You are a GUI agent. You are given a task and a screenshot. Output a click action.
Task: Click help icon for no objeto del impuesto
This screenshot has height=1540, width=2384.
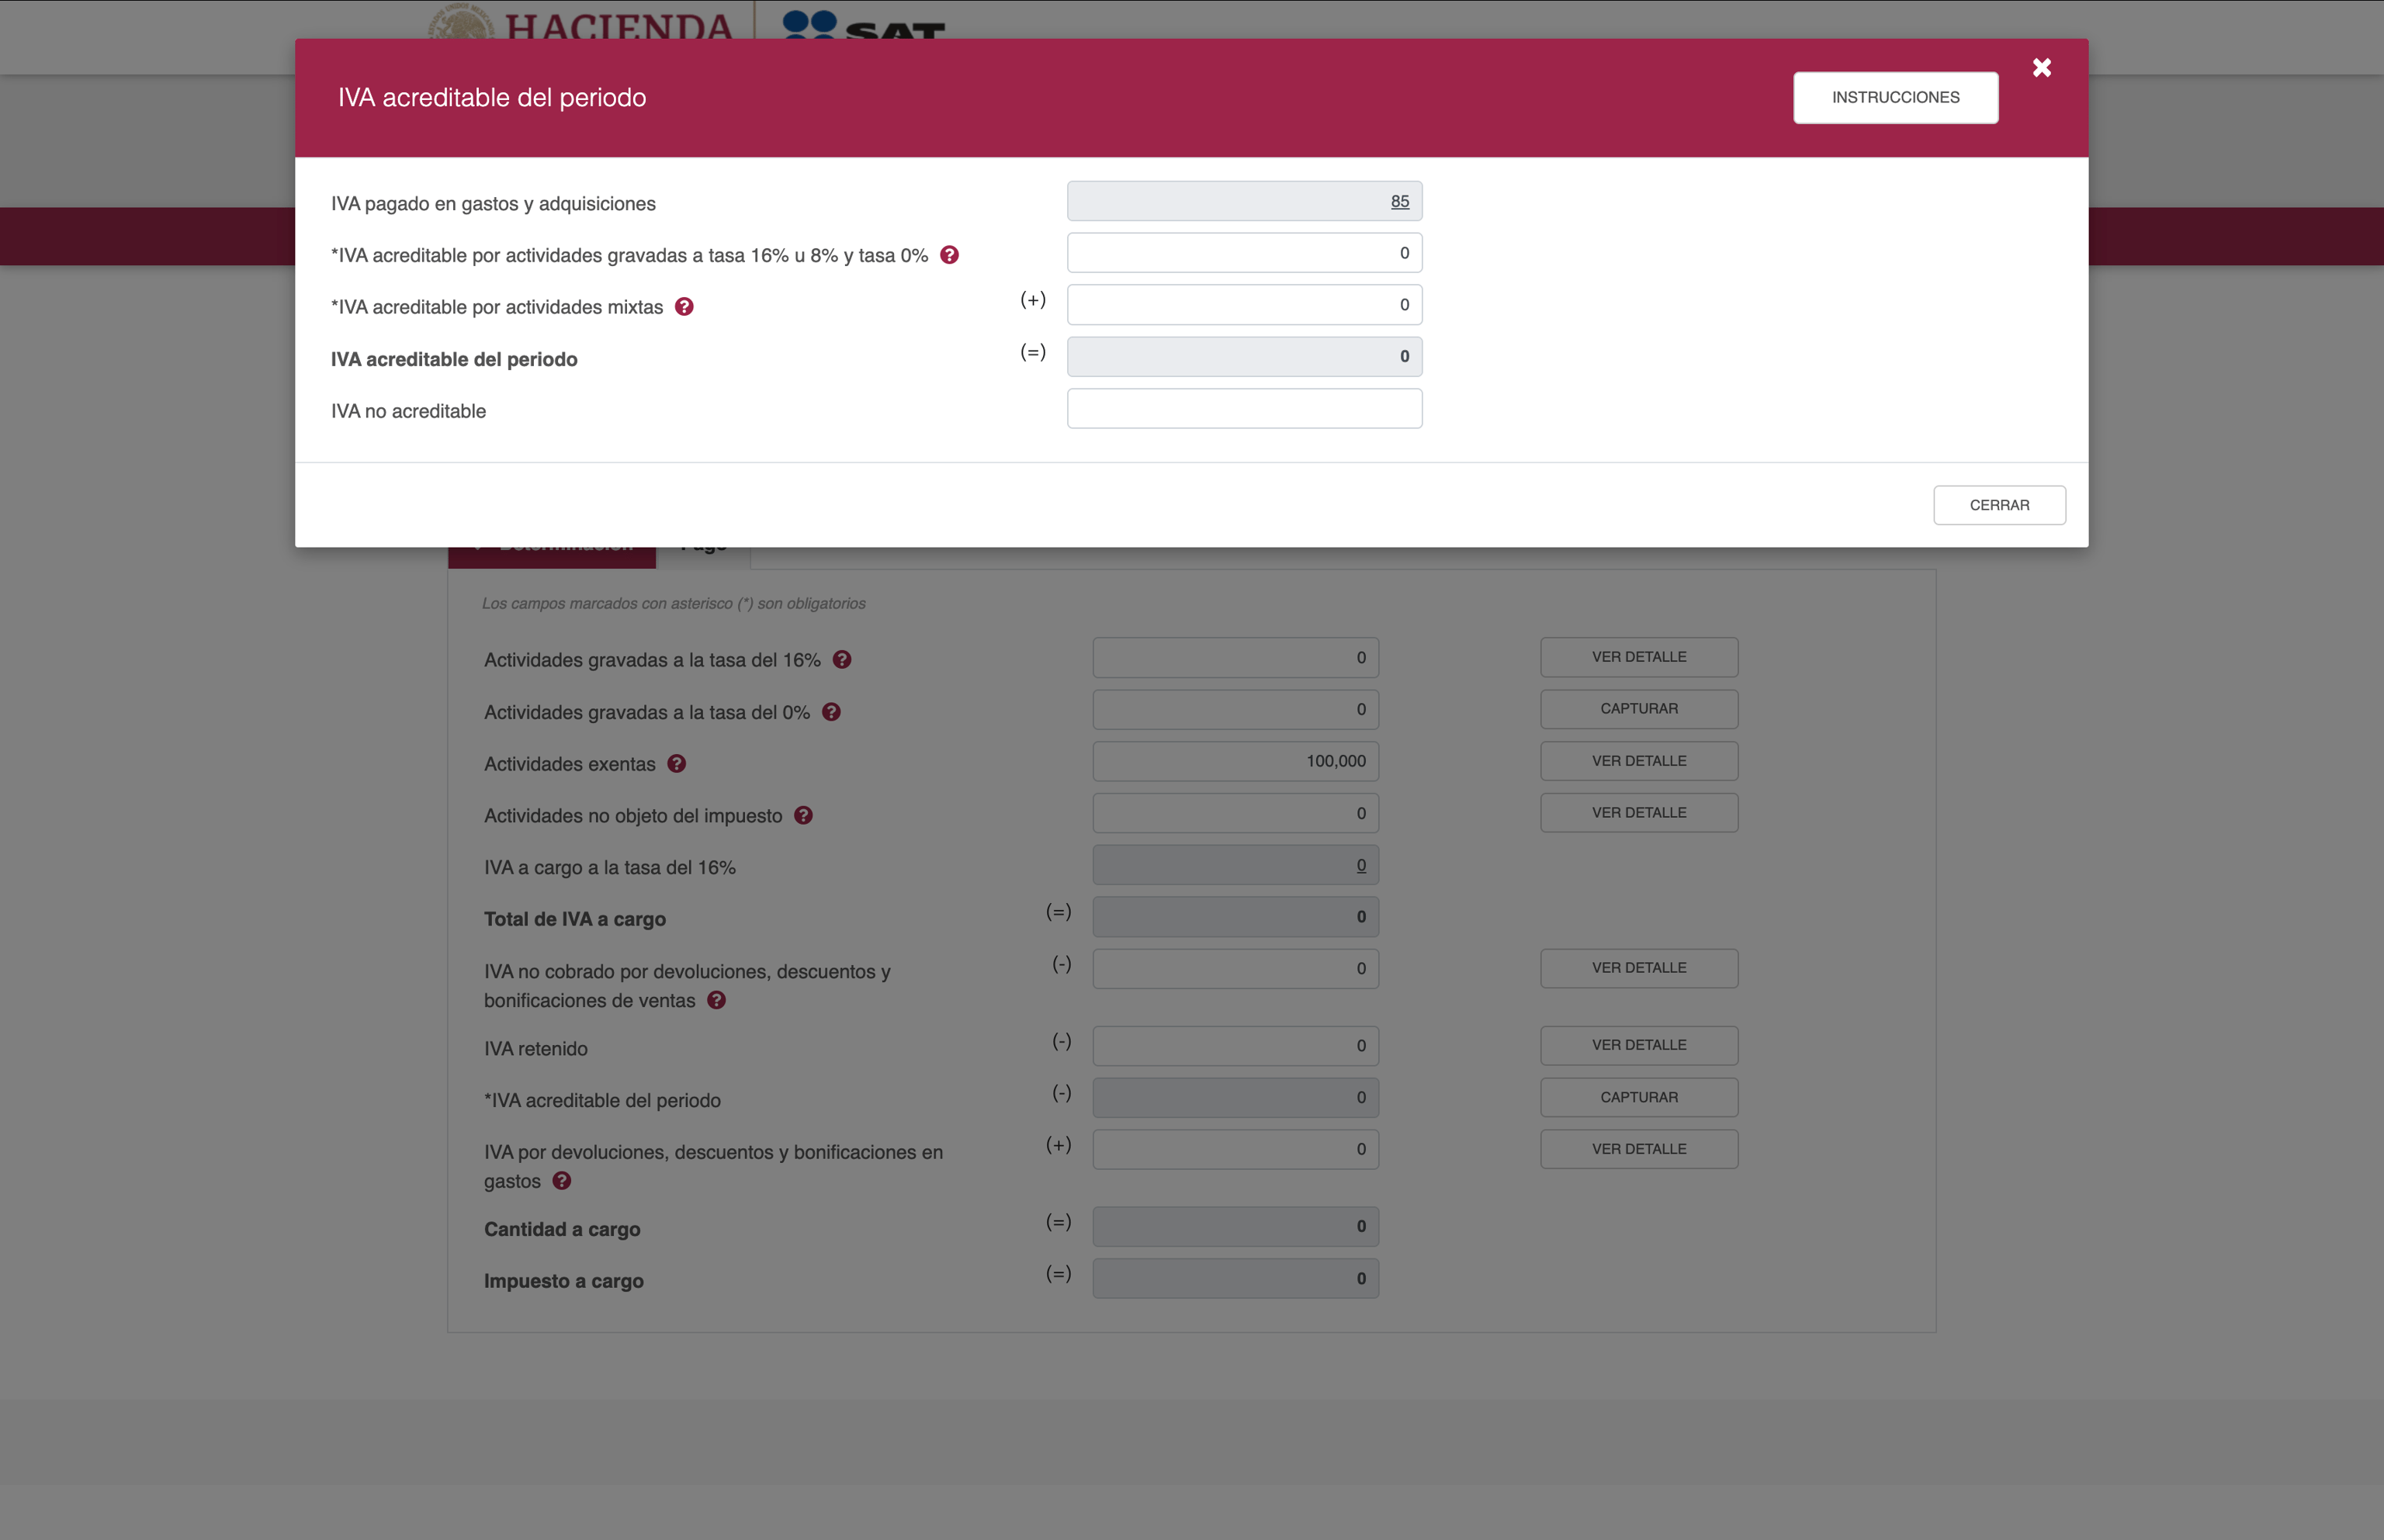803,816
